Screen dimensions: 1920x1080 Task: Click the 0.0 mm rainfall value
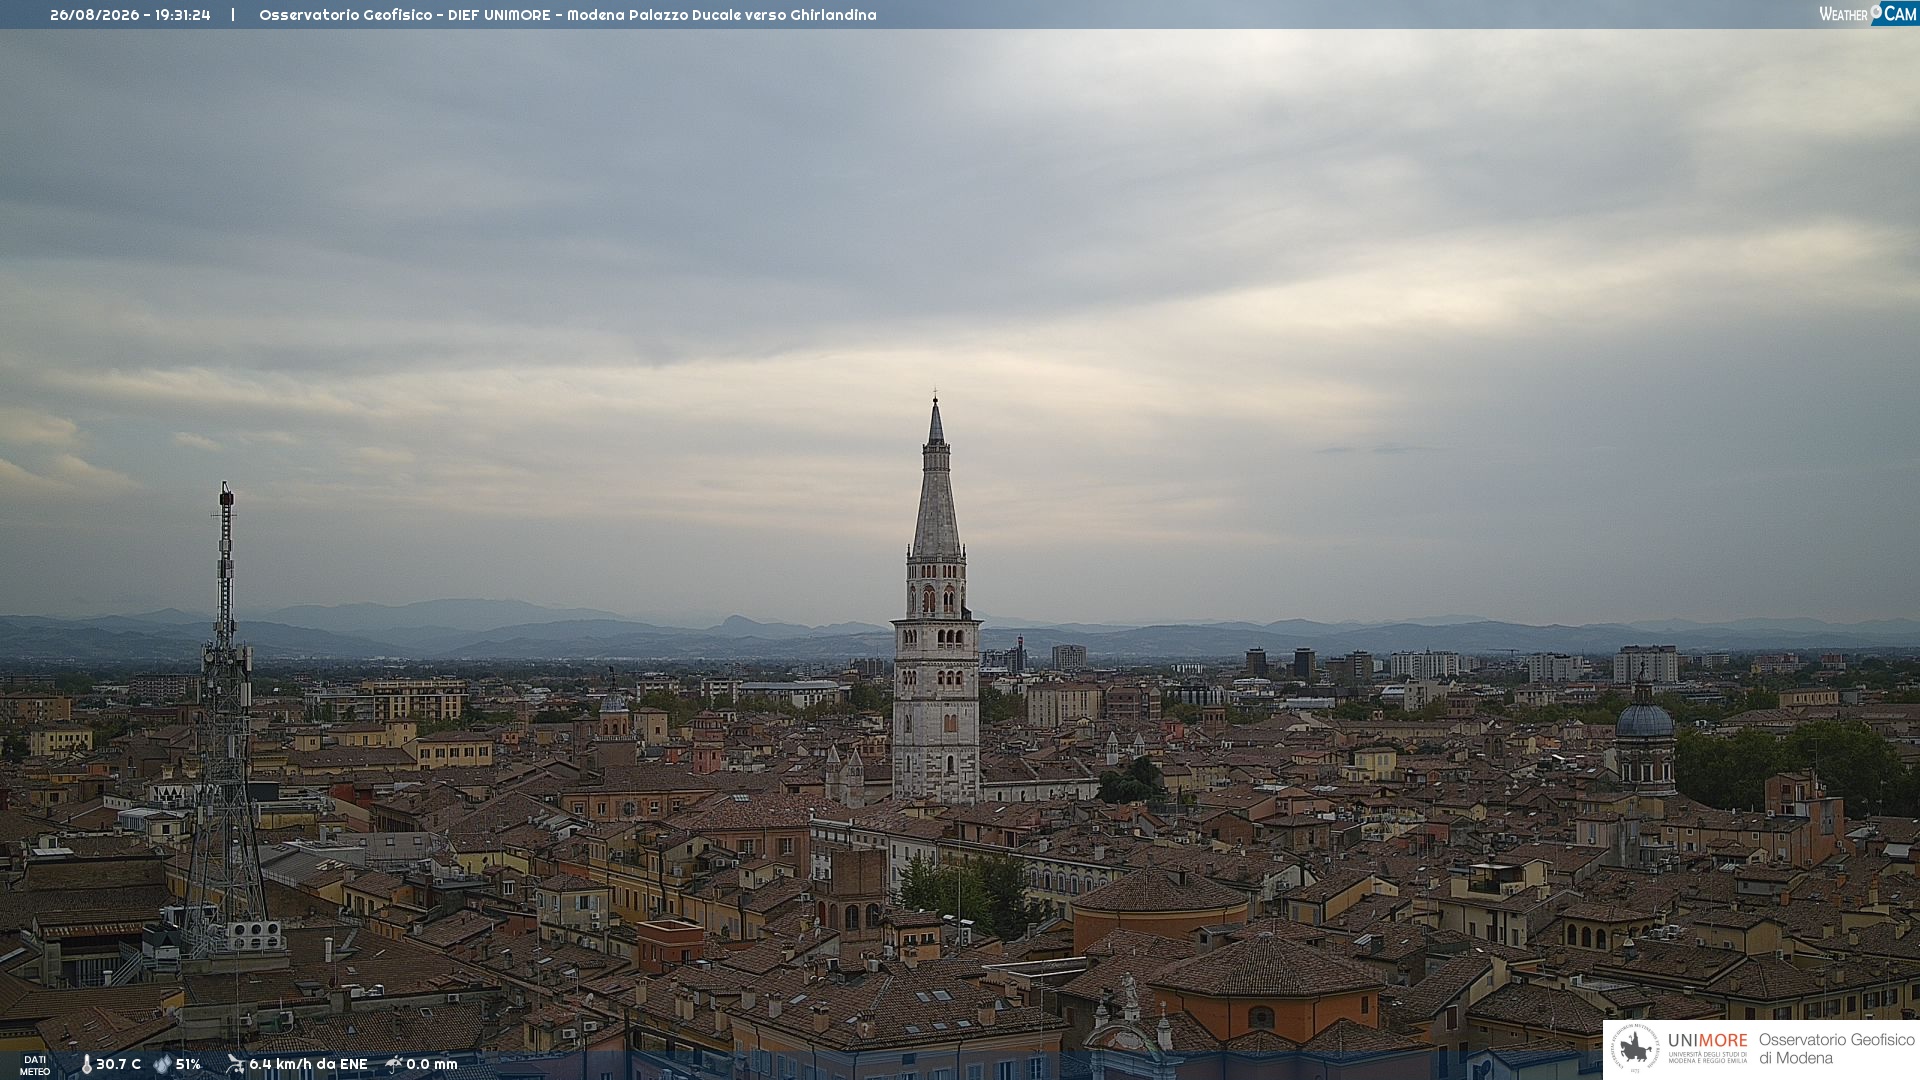432,1064
